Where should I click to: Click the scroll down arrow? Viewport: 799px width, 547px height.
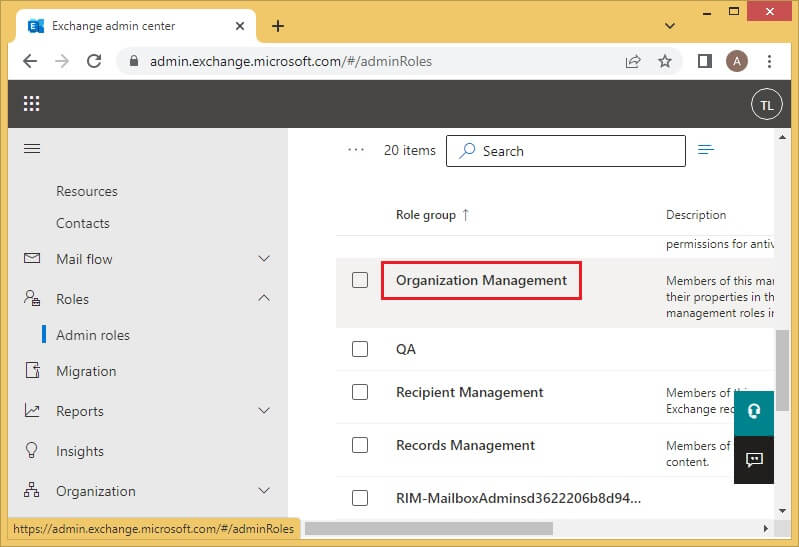(x=783, y=511)
